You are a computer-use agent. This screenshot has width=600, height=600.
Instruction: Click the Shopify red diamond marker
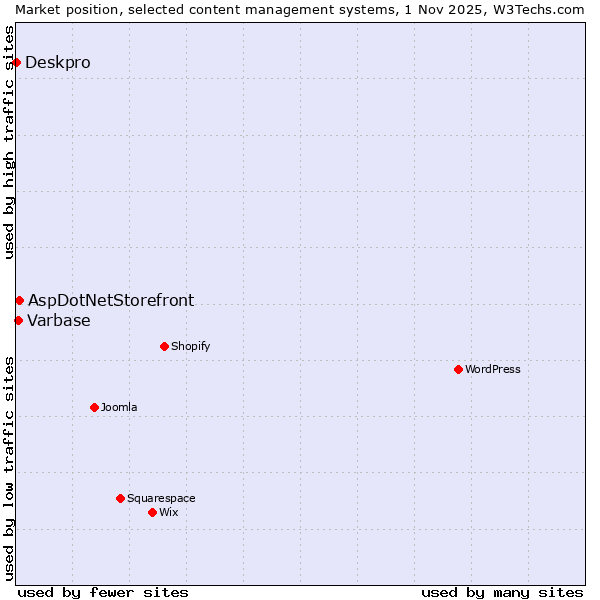pos(164,346)
